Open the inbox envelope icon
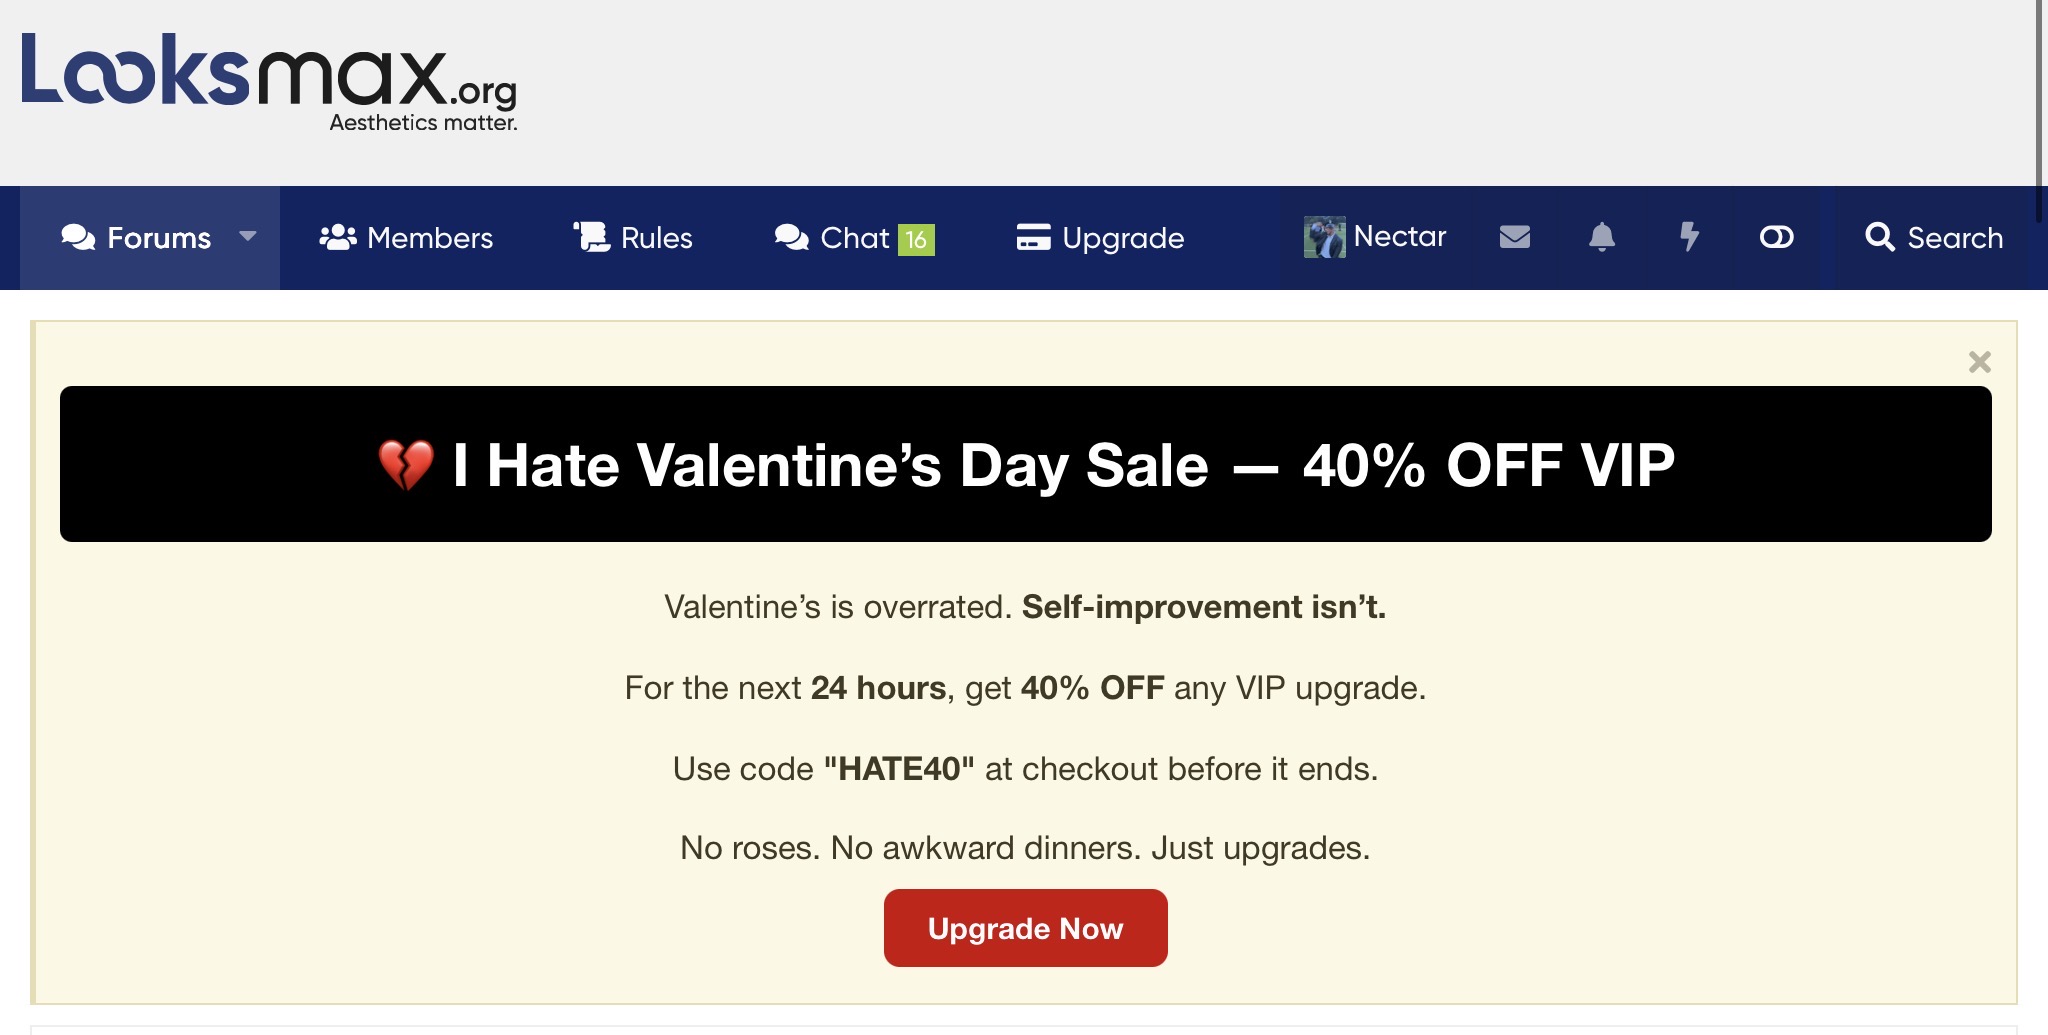The image size is (2048, 1035). [1514, 237]
